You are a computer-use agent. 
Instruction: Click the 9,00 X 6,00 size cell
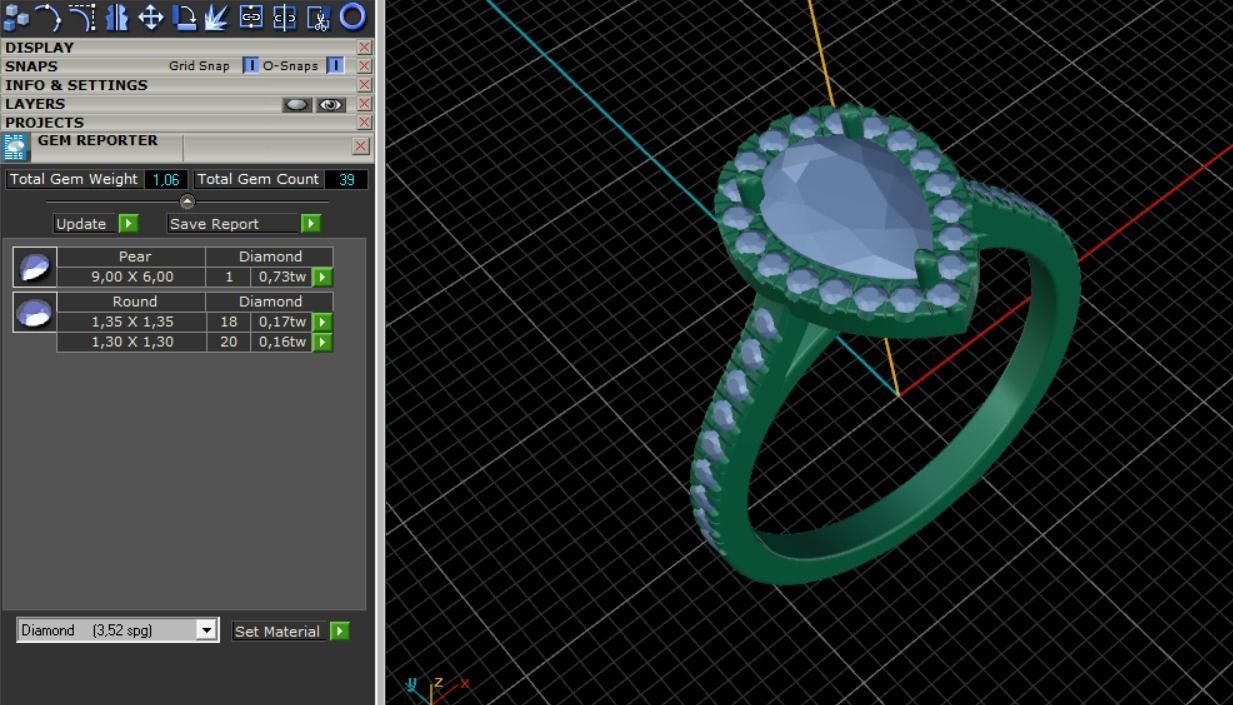tap(132, 277)
